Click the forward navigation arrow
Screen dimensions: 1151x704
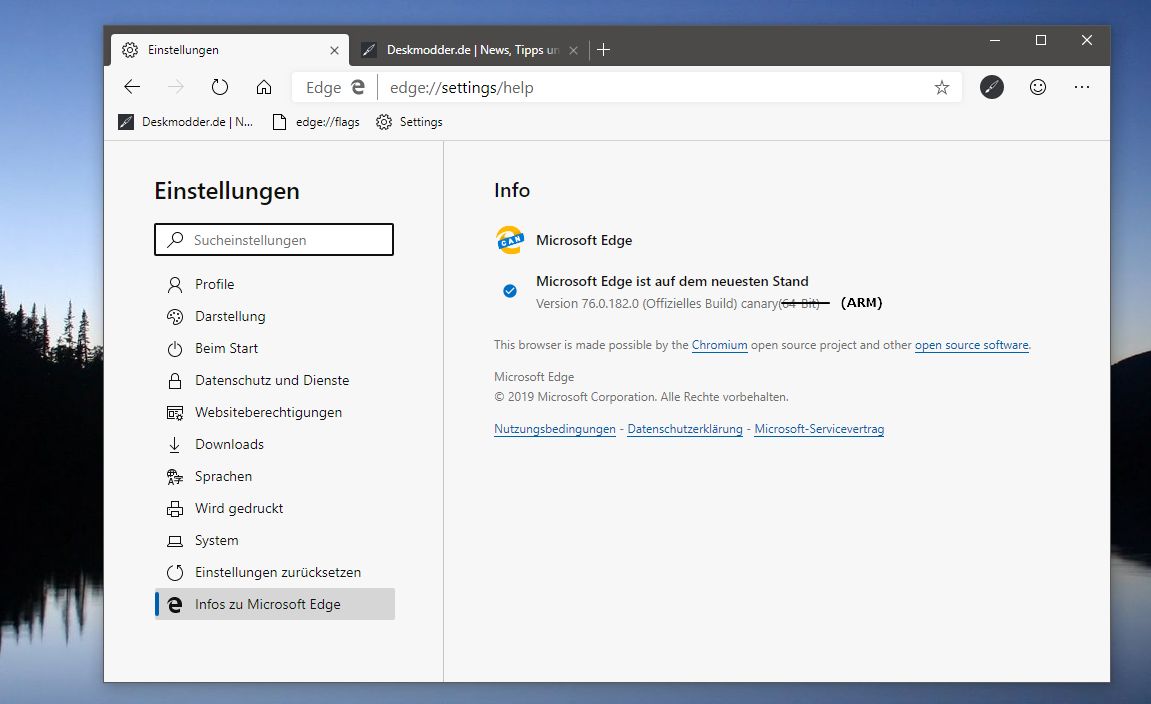pyautogui.click(x=176, y=87)
